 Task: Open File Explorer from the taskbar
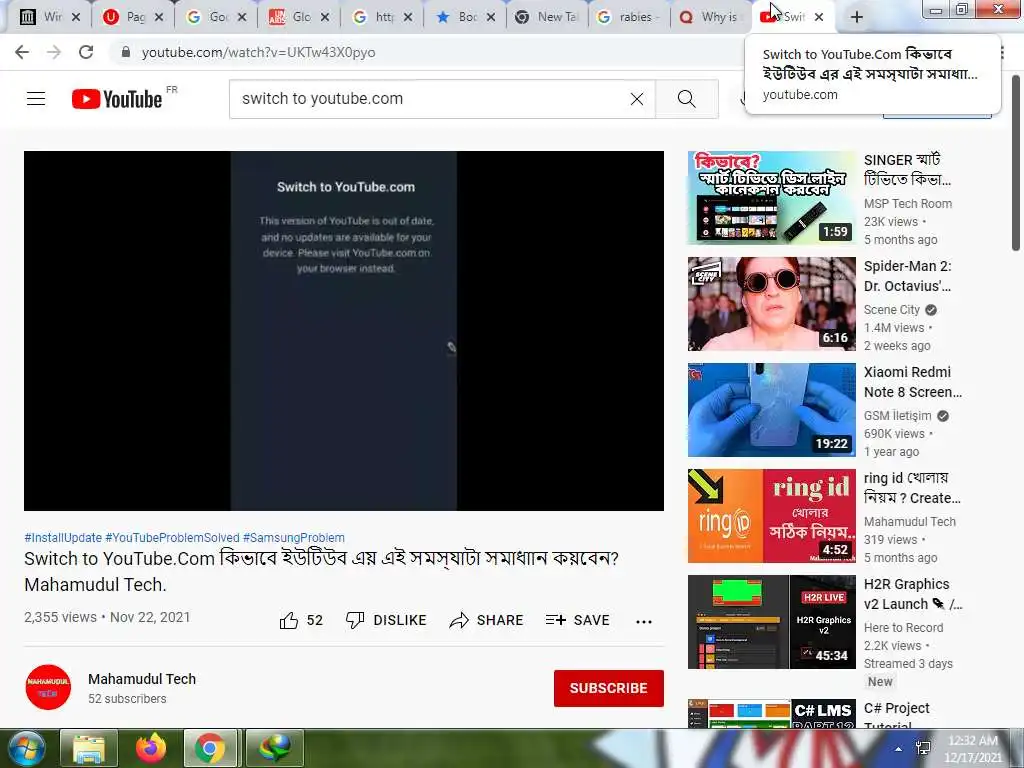pyautogui.click(x=89, y=748)
